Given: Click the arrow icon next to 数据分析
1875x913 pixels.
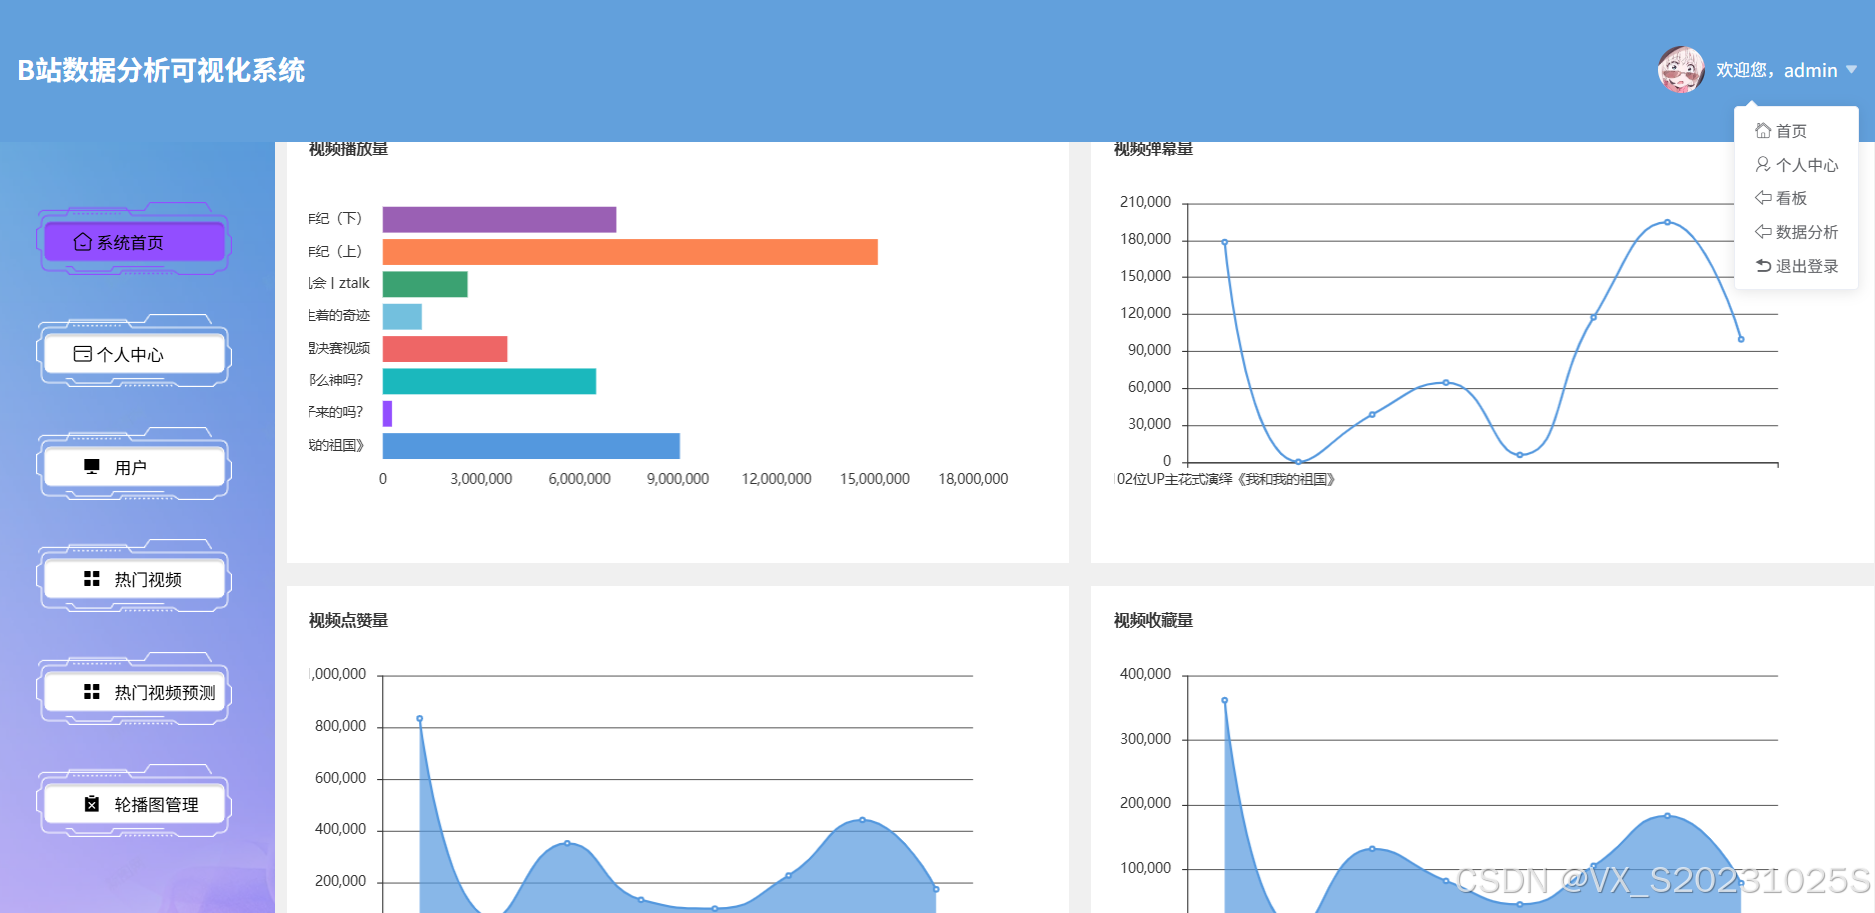Looking at the screenshot, I should coord(1763,231).
